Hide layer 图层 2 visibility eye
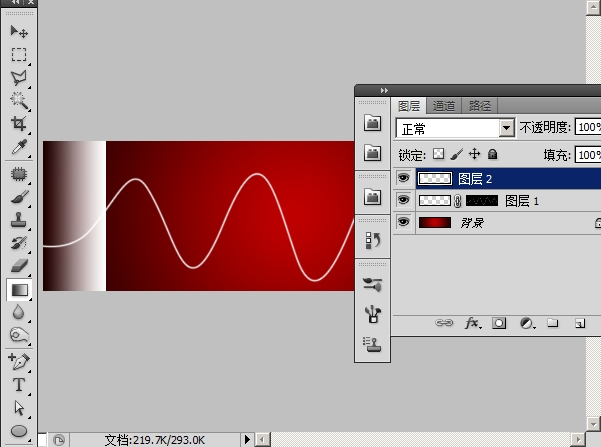The width and height of the screenshot is (601, 447). (x=404, y=178)
